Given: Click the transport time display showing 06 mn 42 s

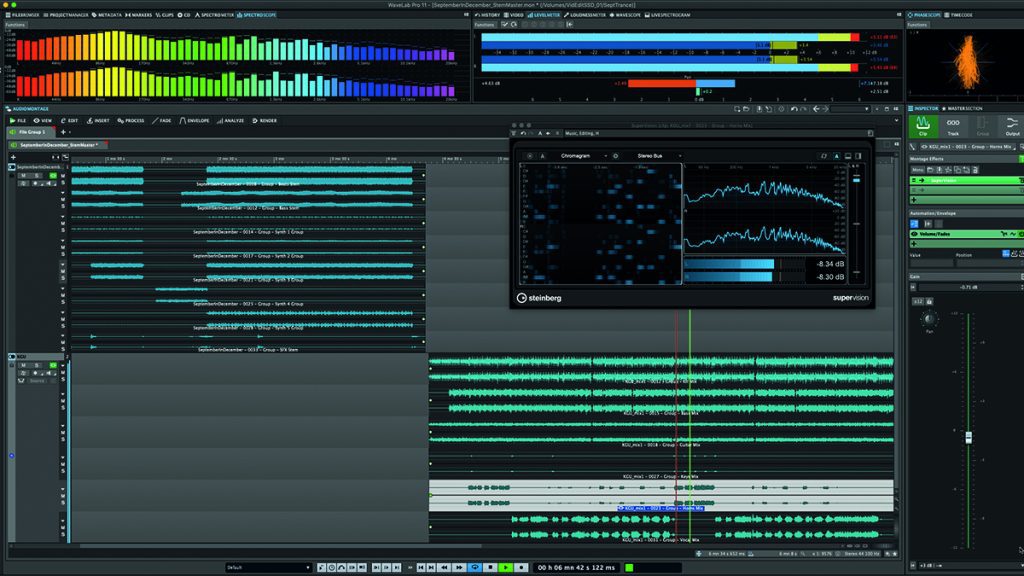Looking at the screenshot, I should 576,568.
